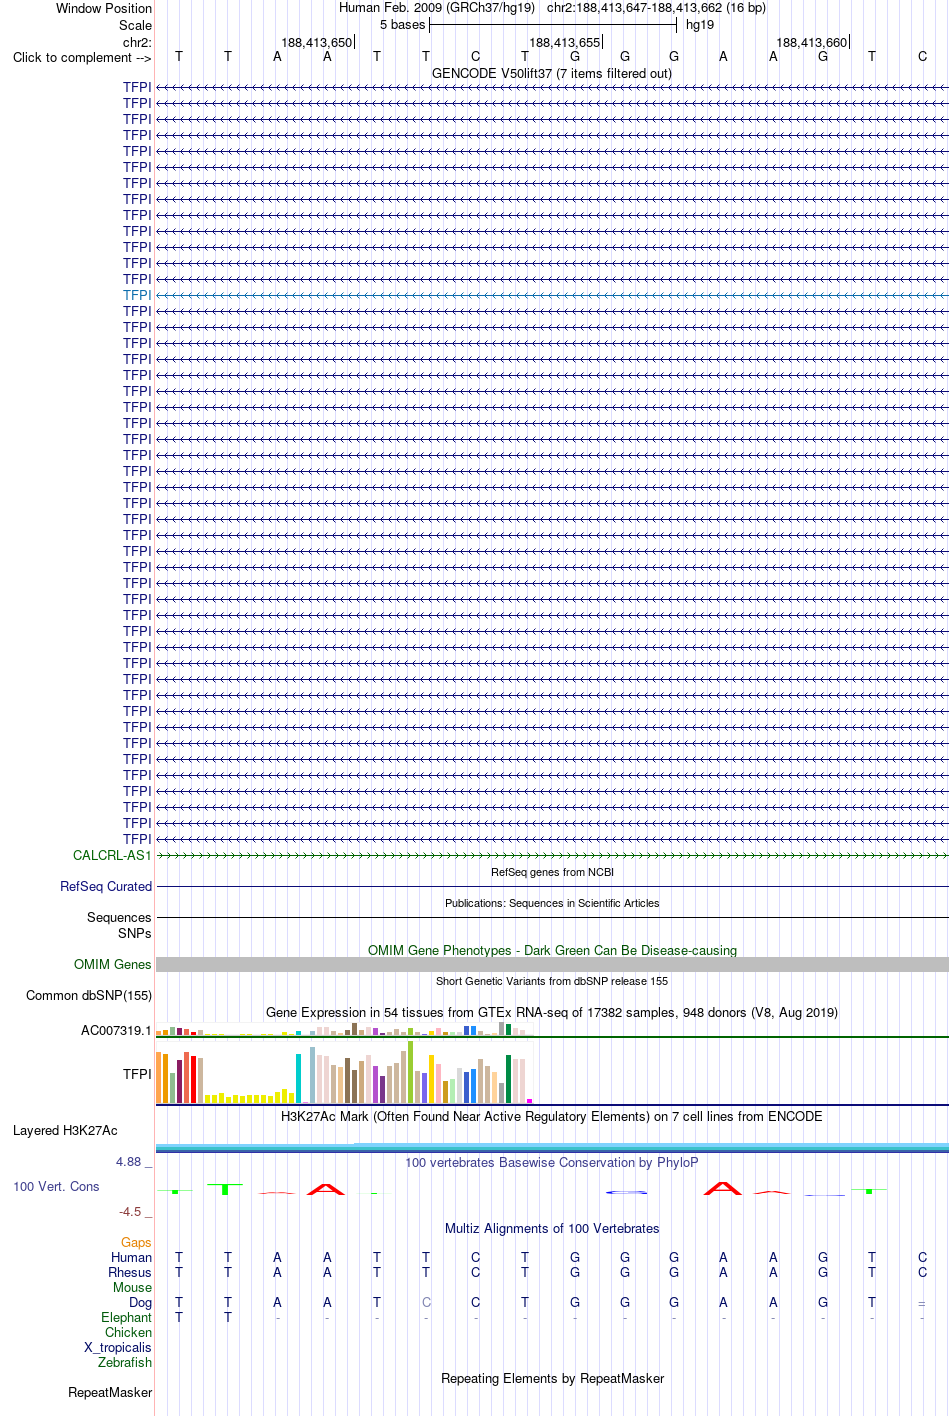This screenshot has width=950, height=1416.
Task: Click the green T logo in PhyloP track
Action: point(227,1189)
